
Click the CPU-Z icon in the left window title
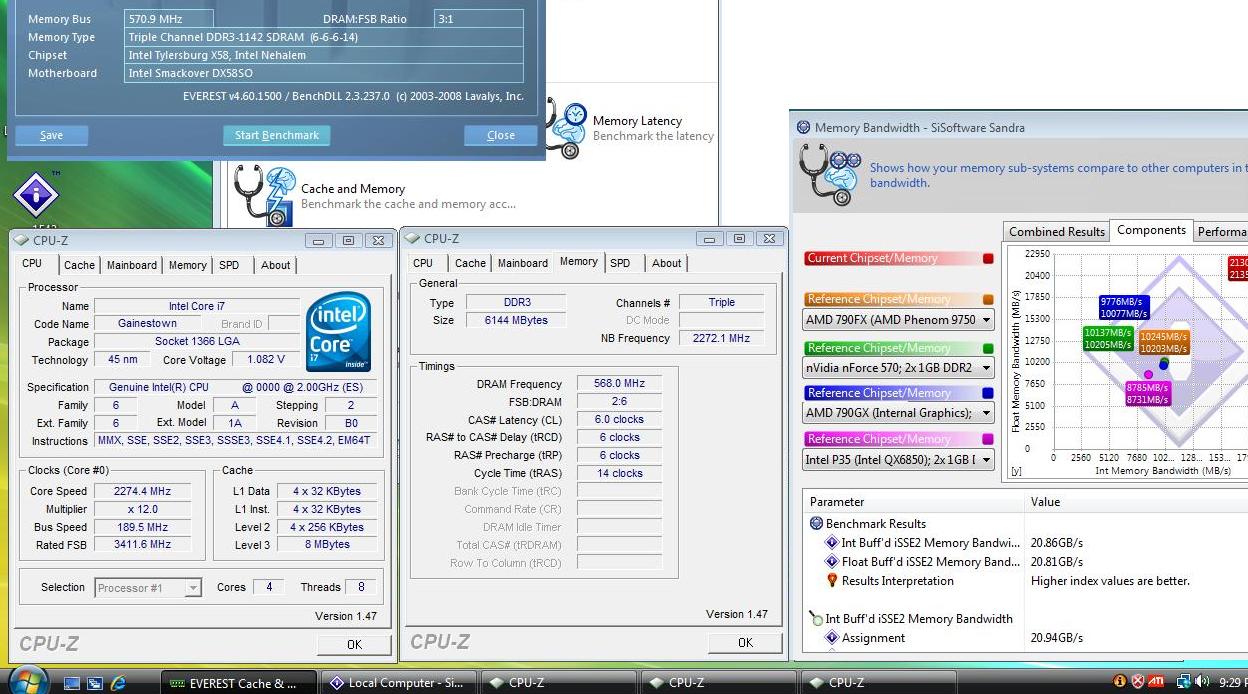click(22, 241)
